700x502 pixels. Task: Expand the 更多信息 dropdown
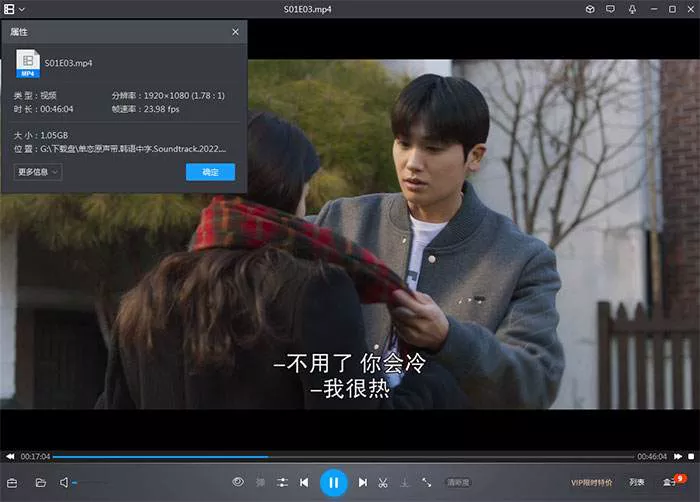pyautogui.click(x=39, y=172)
